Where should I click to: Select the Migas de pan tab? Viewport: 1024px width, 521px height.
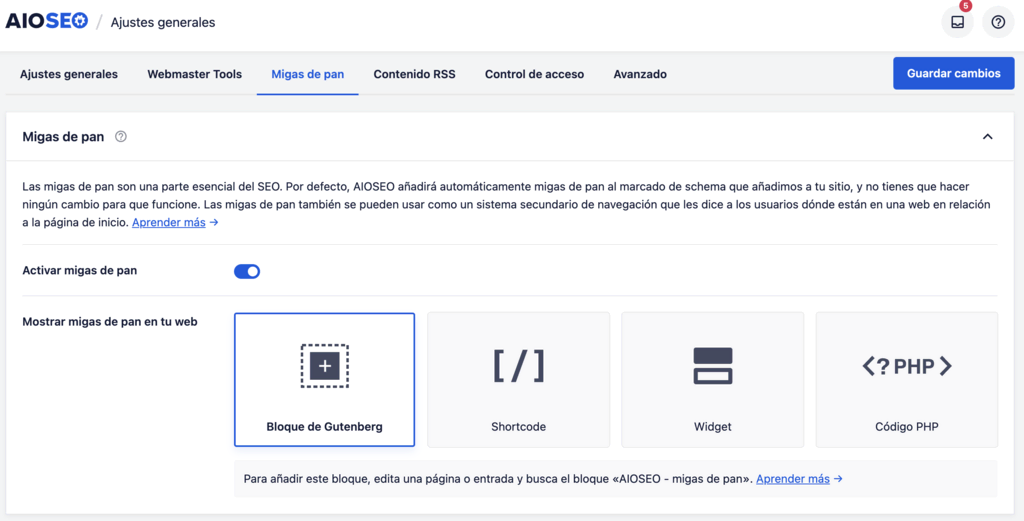(307, 74)
